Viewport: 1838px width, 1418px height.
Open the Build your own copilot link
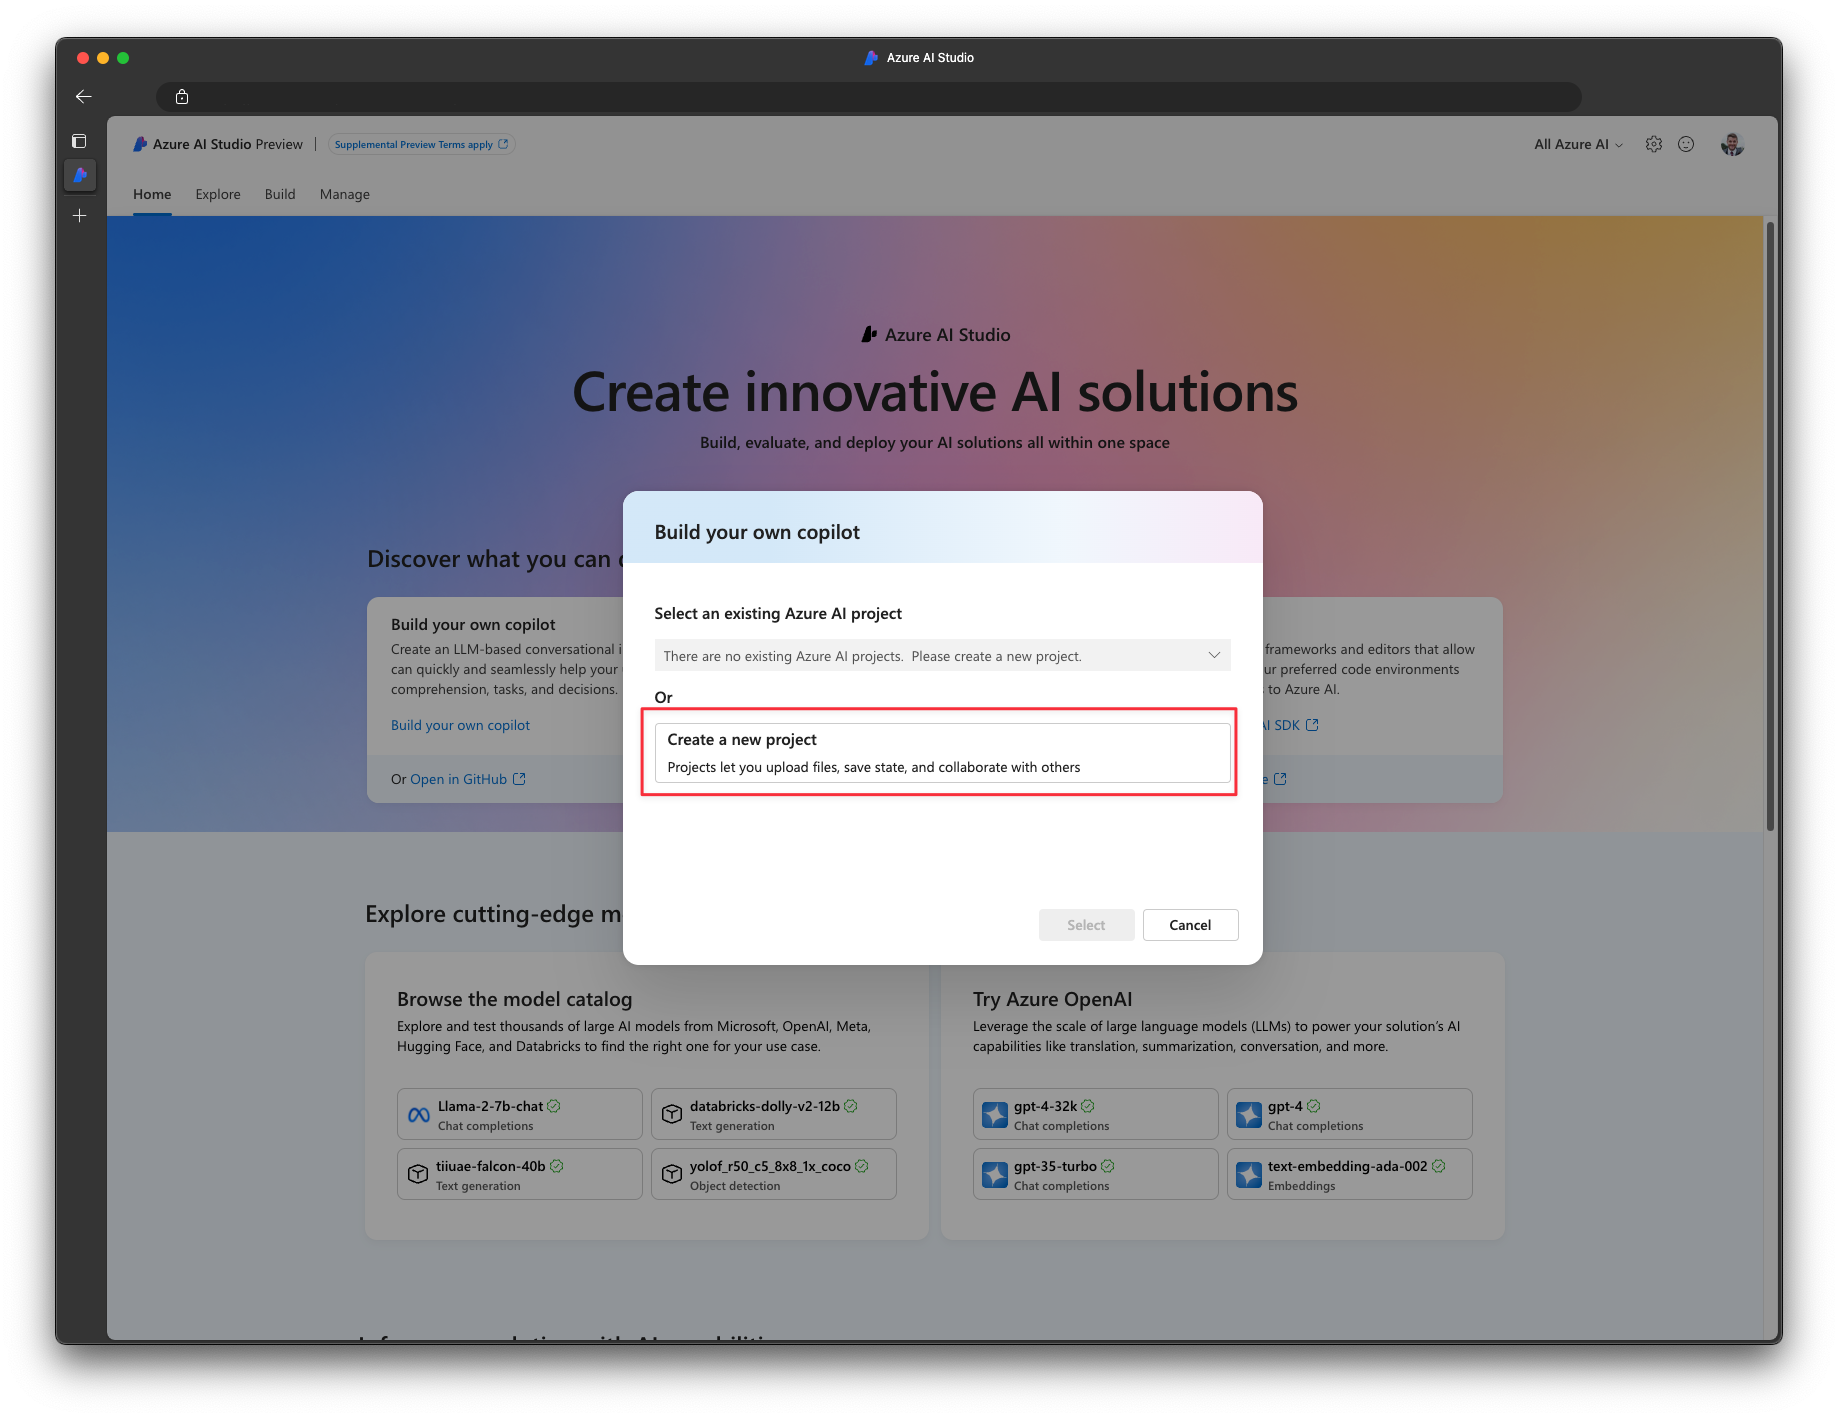tap(460, 725)
